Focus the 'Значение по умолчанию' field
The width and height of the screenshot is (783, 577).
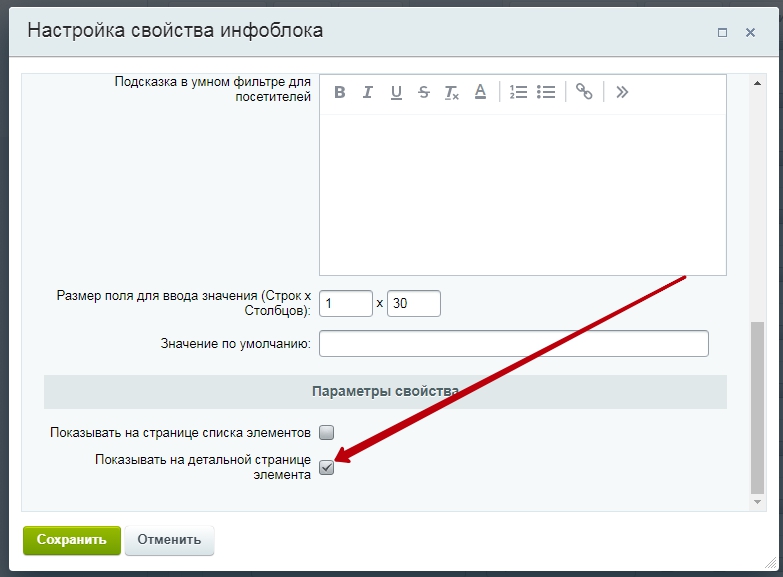[x=513, y=344]
